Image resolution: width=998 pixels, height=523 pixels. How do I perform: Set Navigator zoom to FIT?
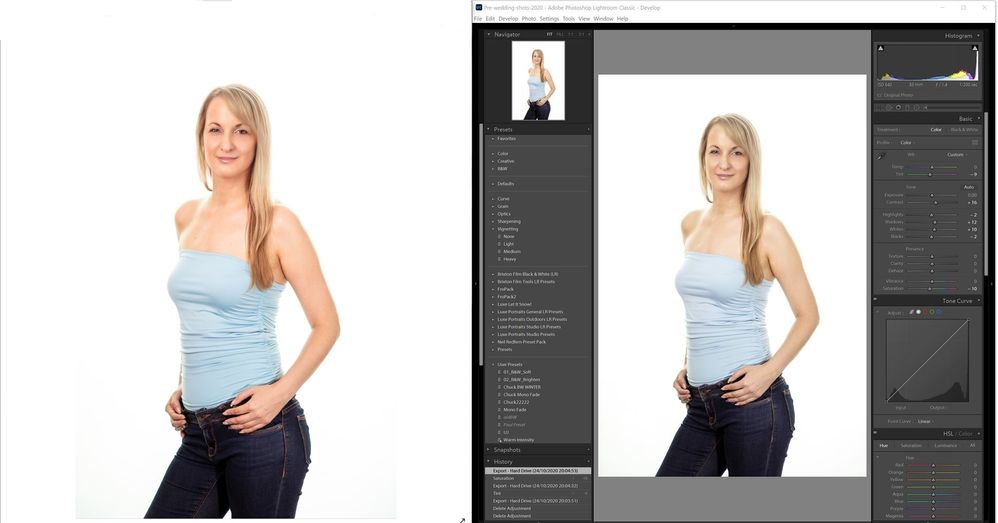coord(549,34)
